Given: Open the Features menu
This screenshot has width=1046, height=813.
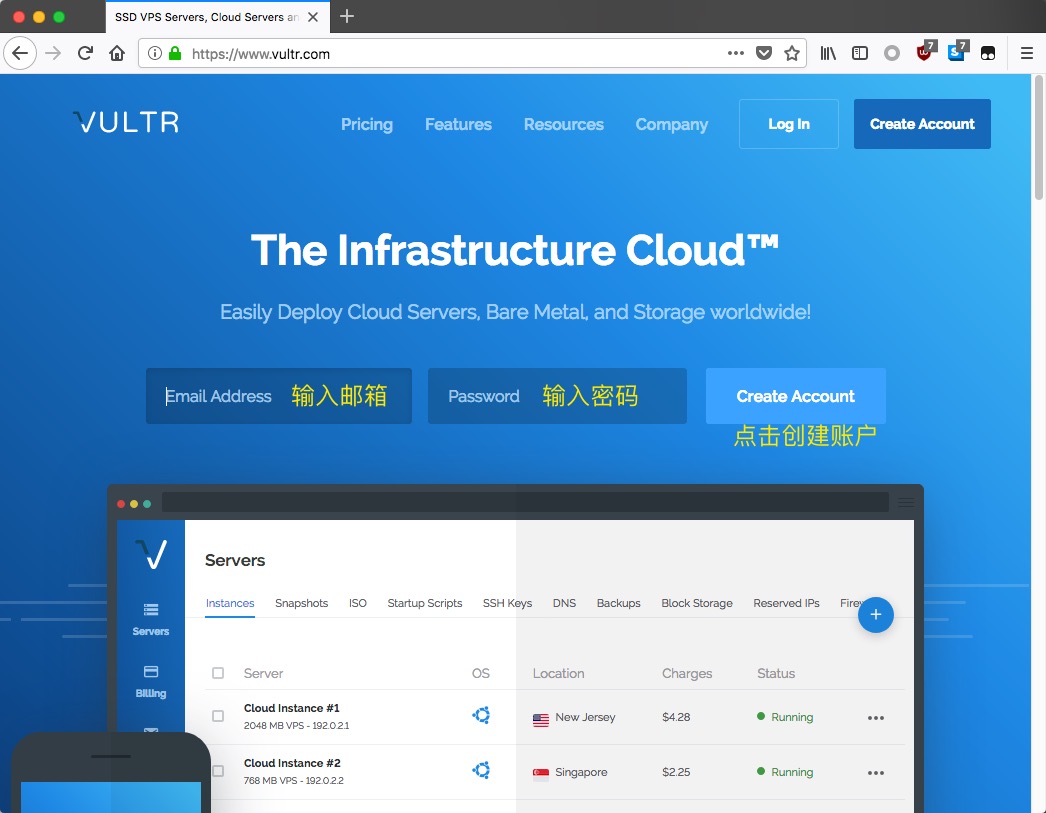Looking at the screenshot, I should tap(458, 125).
